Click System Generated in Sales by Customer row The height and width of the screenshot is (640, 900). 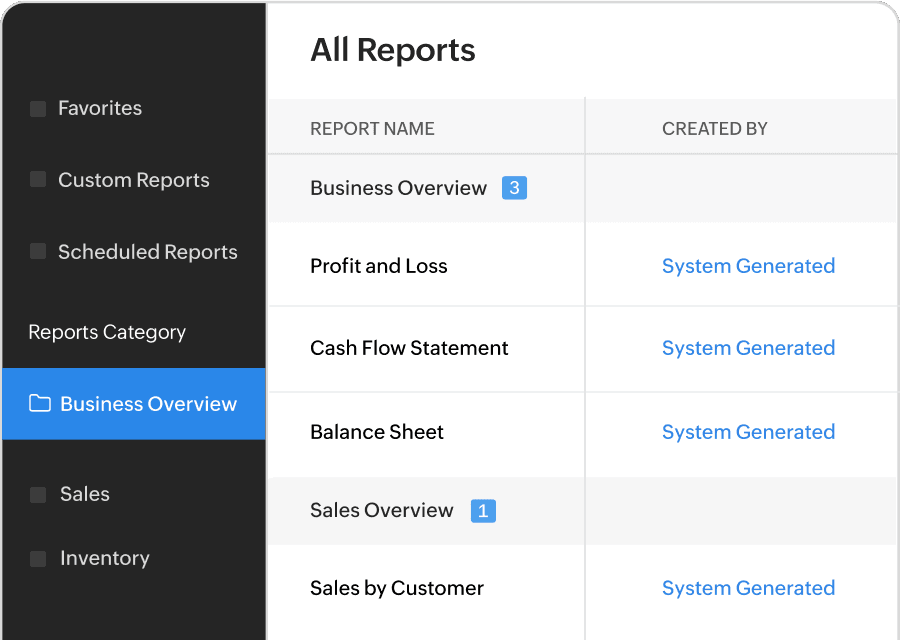748,588
